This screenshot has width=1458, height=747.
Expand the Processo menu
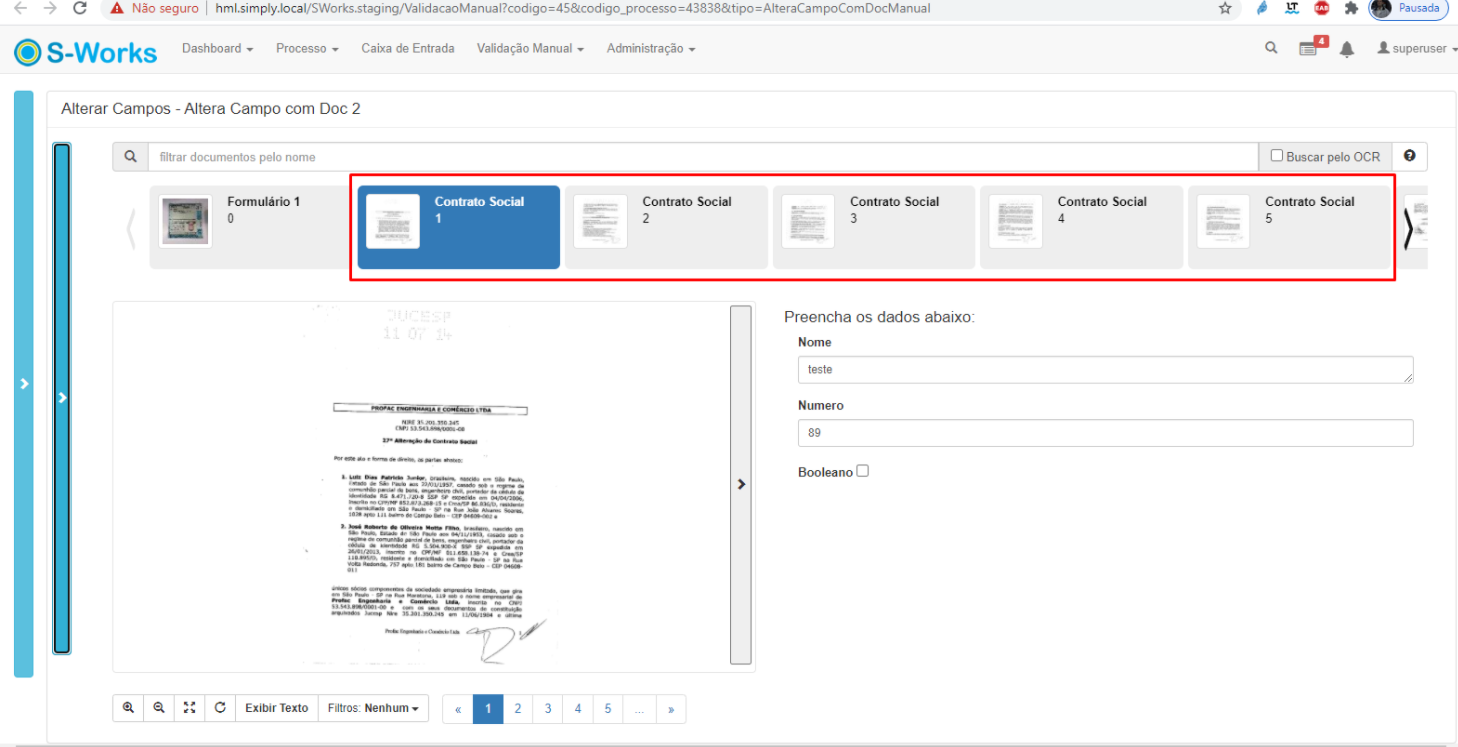coord(307,48)
